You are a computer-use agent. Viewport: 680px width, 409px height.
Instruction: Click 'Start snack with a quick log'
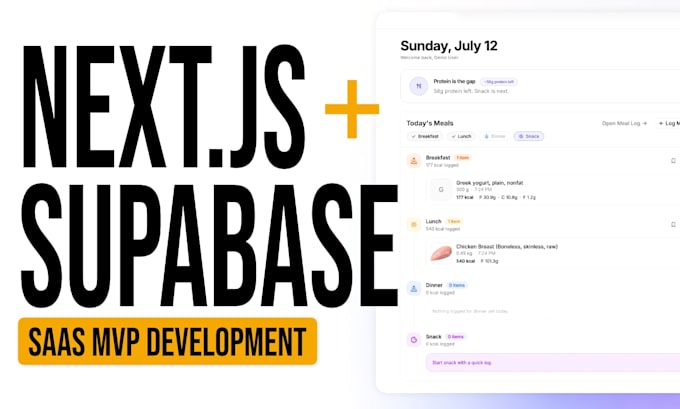coord(553,363)
